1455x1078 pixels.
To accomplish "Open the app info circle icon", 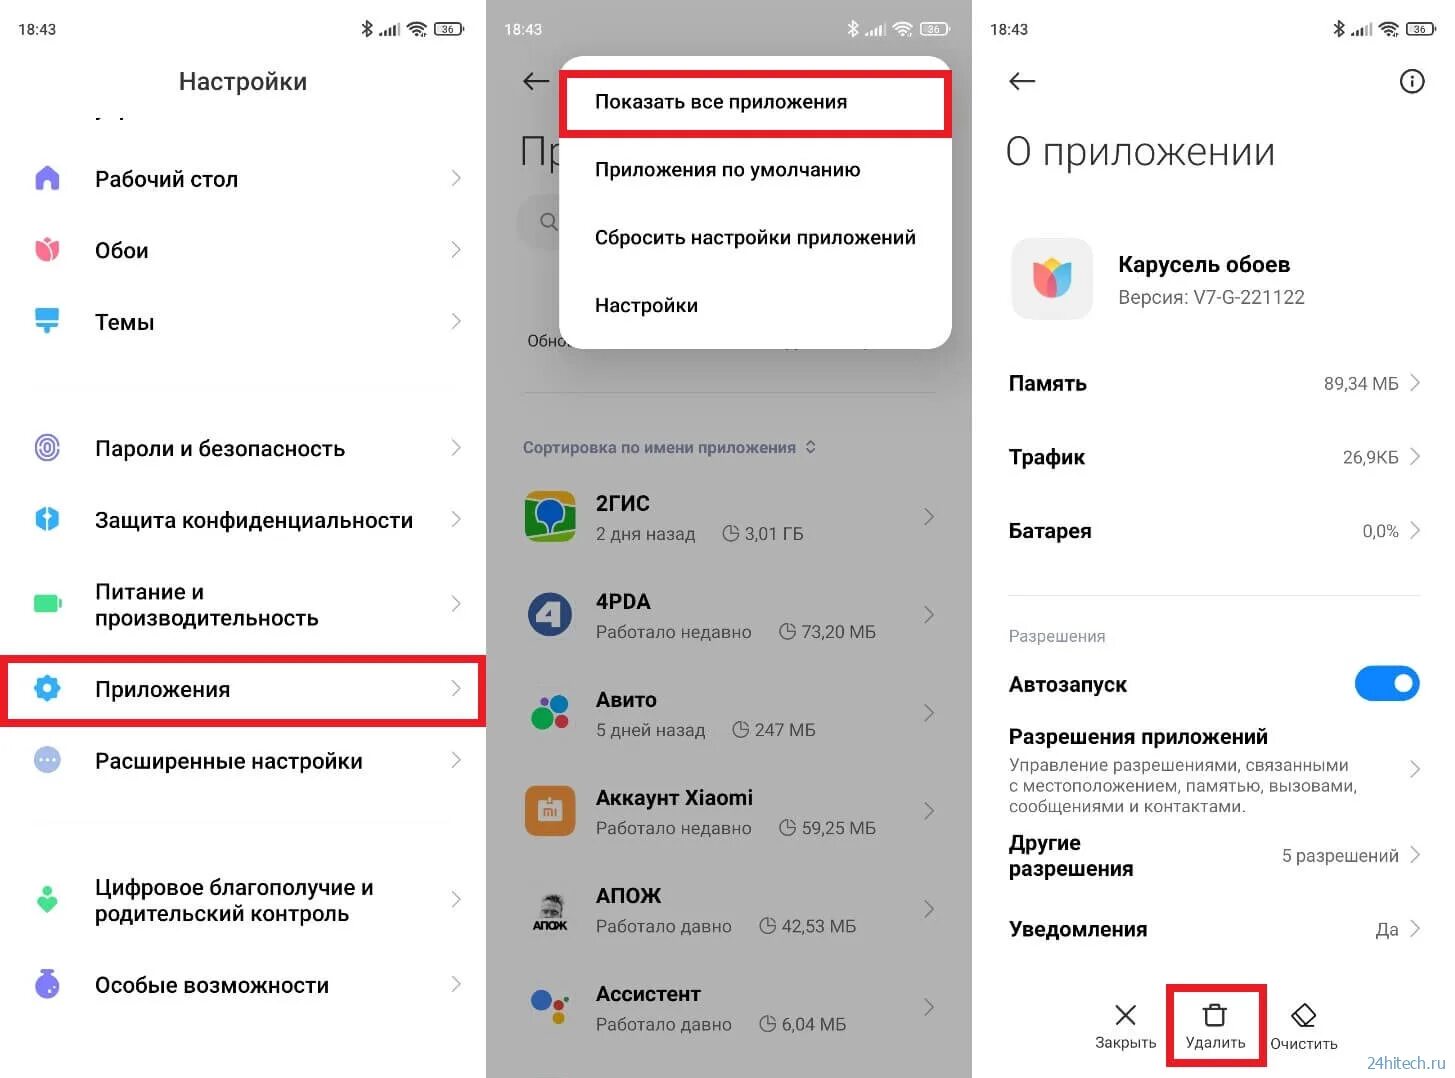I will (x=1411, y=82).
